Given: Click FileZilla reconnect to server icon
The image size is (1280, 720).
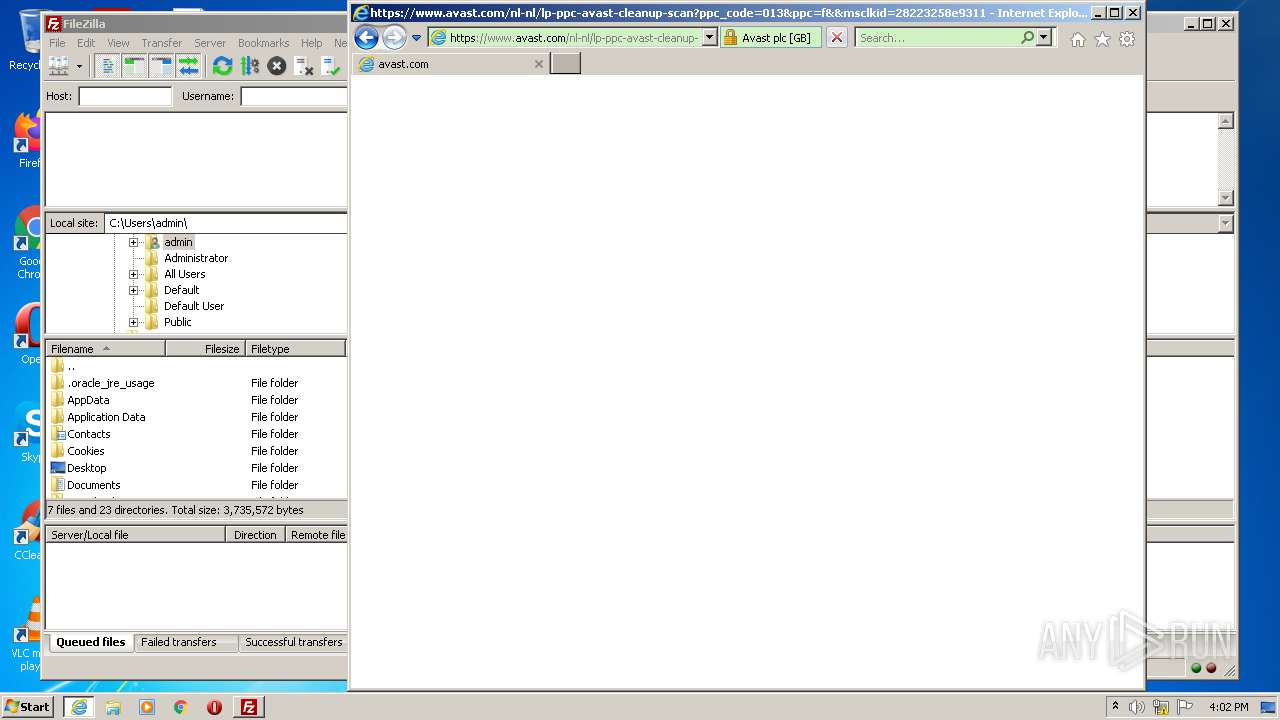Looking at the screenshot, I should click(331, 66).
